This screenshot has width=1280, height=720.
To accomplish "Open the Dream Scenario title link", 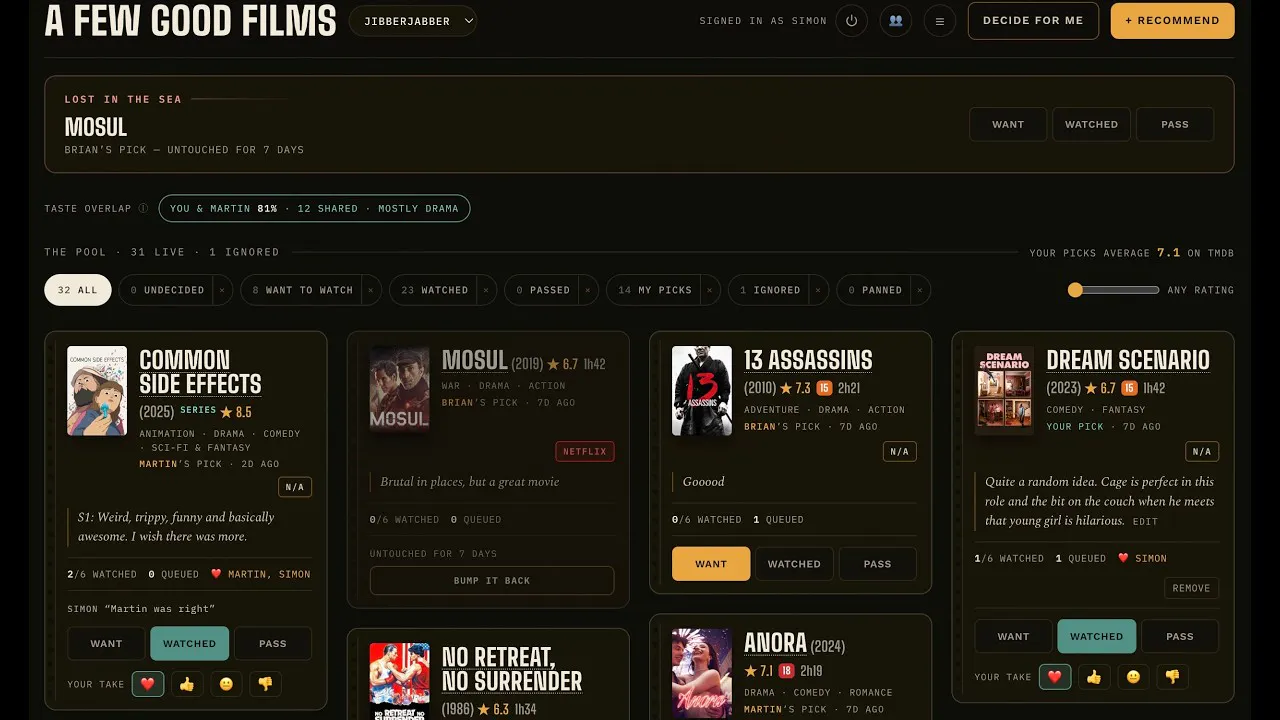I will click(1128, 360).
